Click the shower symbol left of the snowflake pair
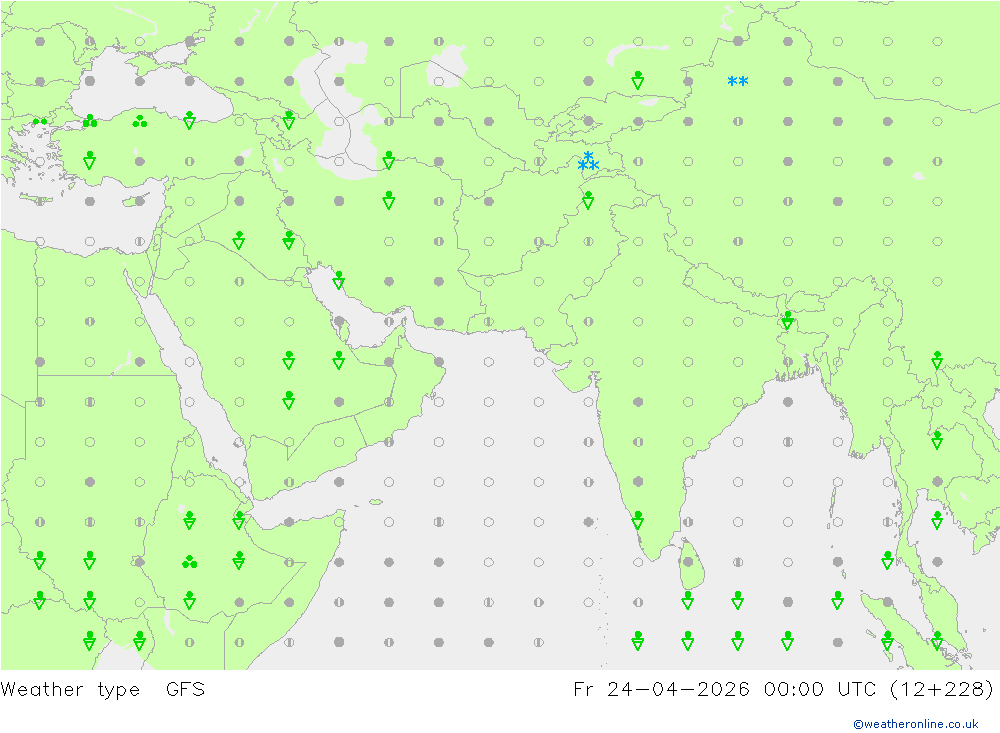Image resolution: width=1000 pixels, height=733 pixels. coord(638,81)
